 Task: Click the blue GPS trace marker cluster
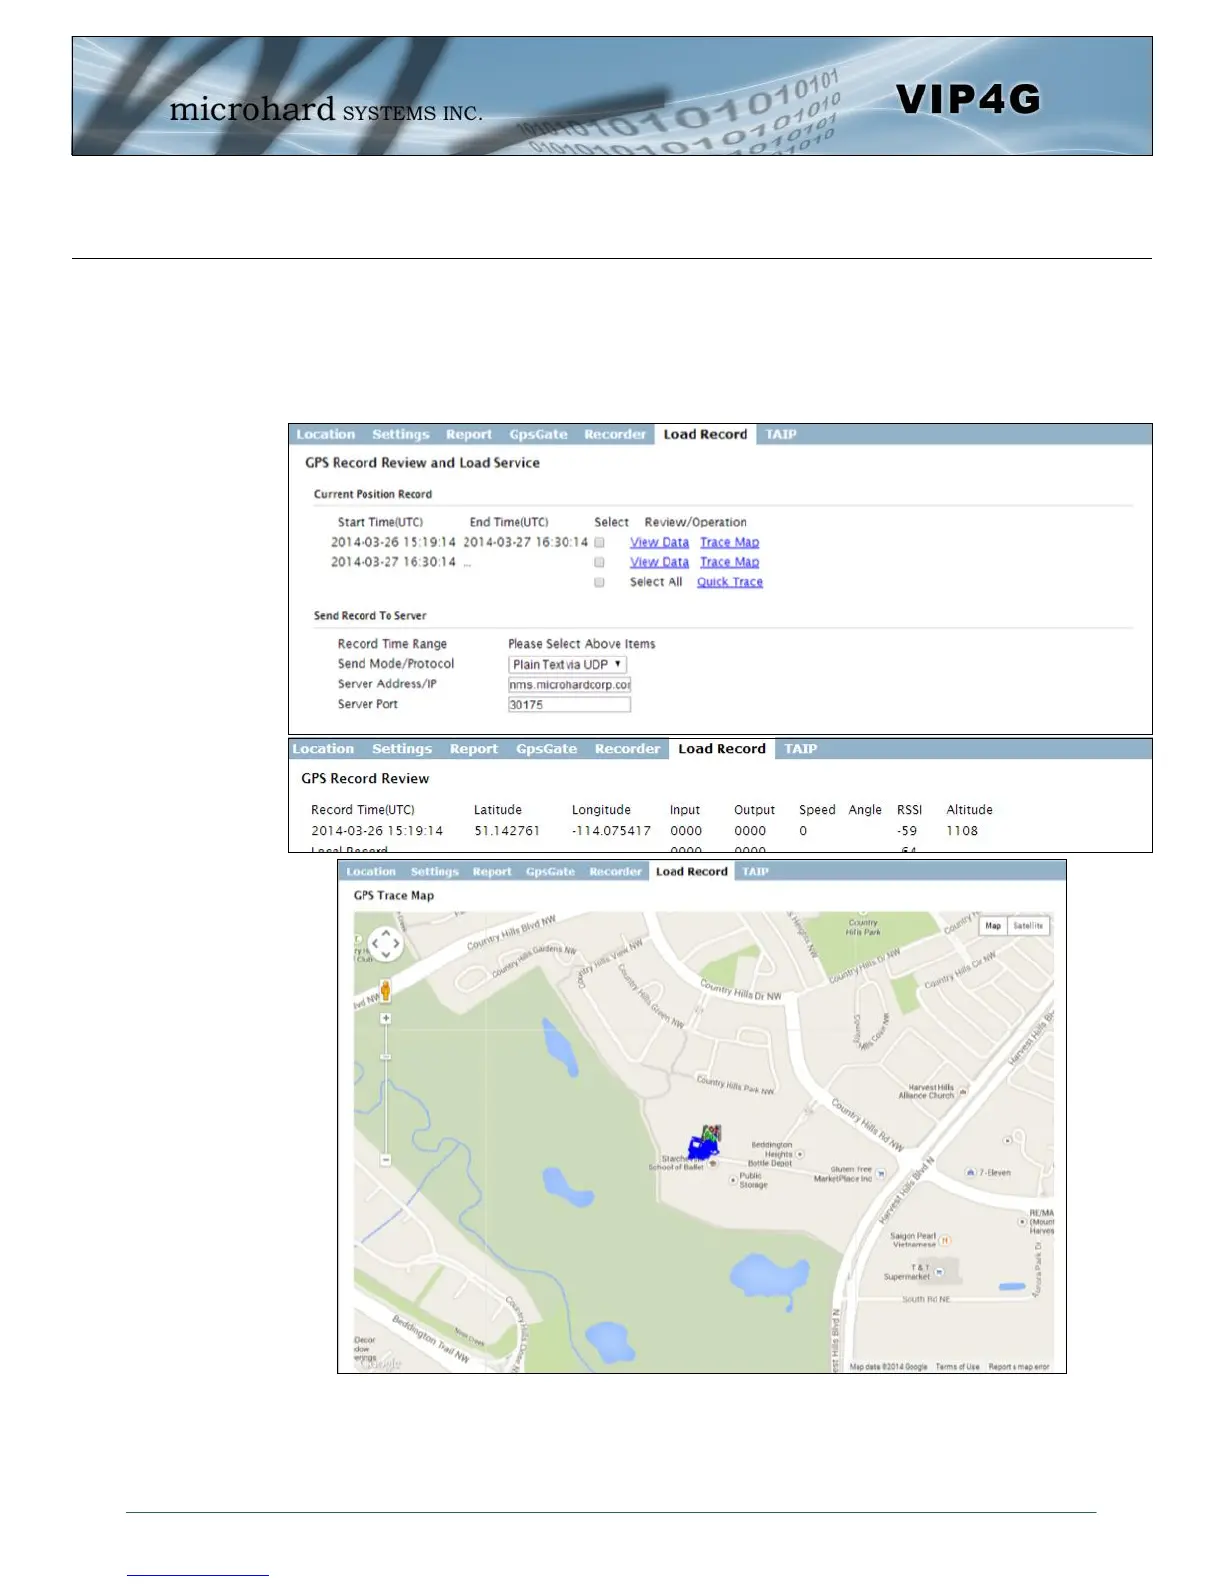(x=704, y=1147)
